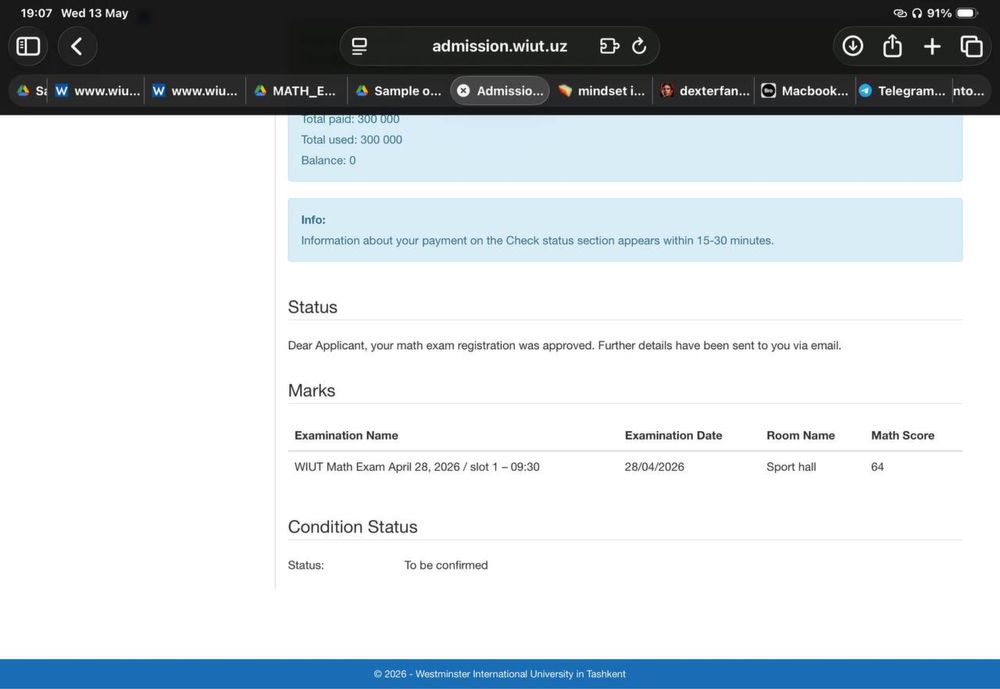Image resolution: width=1000 pixels, height=689 pixels.
Task: Open the page reader menu icon
Action: [x=360, y=47]
